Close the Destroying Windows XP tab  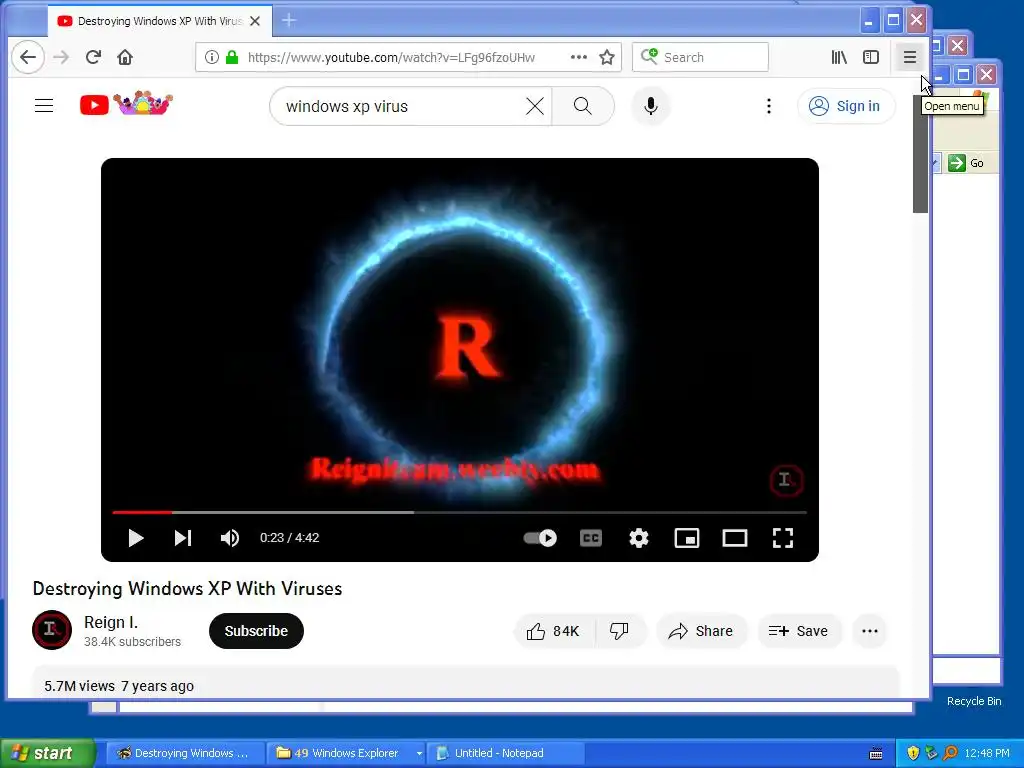point(255,21)
